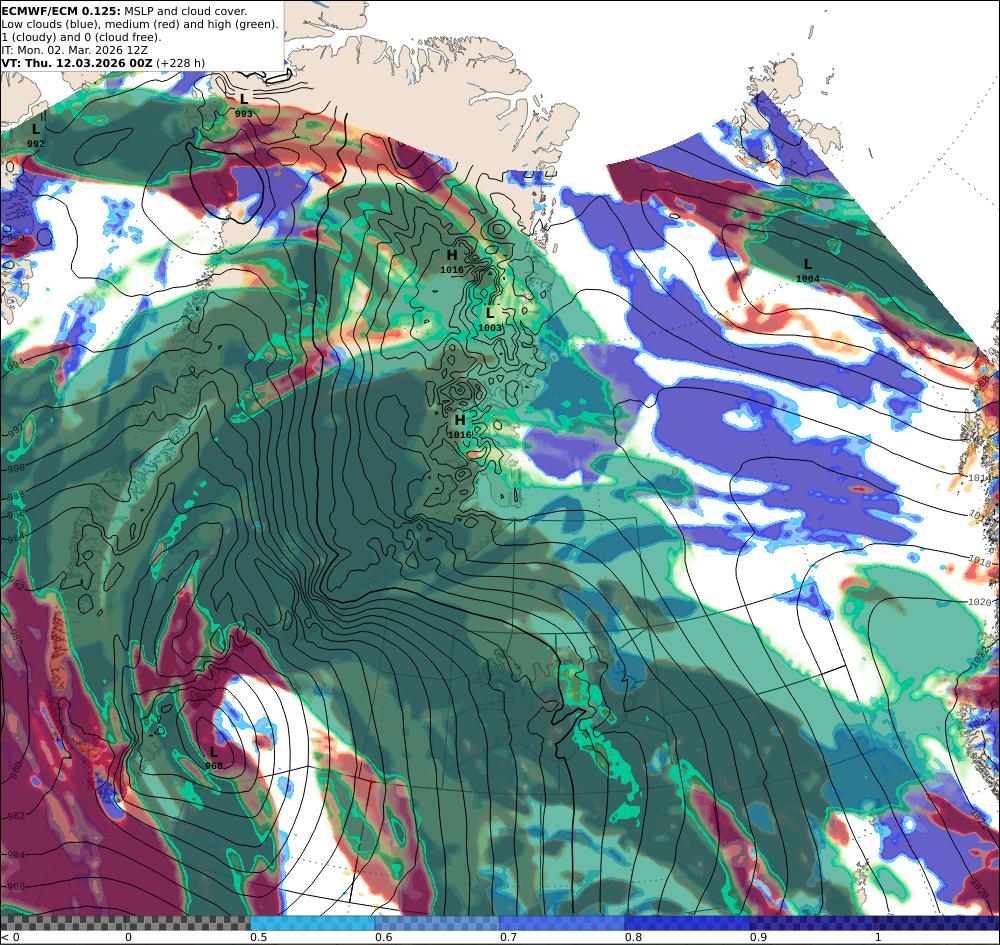This screenshot has width=1000, height=945.
Task: Click the "IT: Mon. 02. Mar. 2026 12Z" line
Action: (75, 50)
